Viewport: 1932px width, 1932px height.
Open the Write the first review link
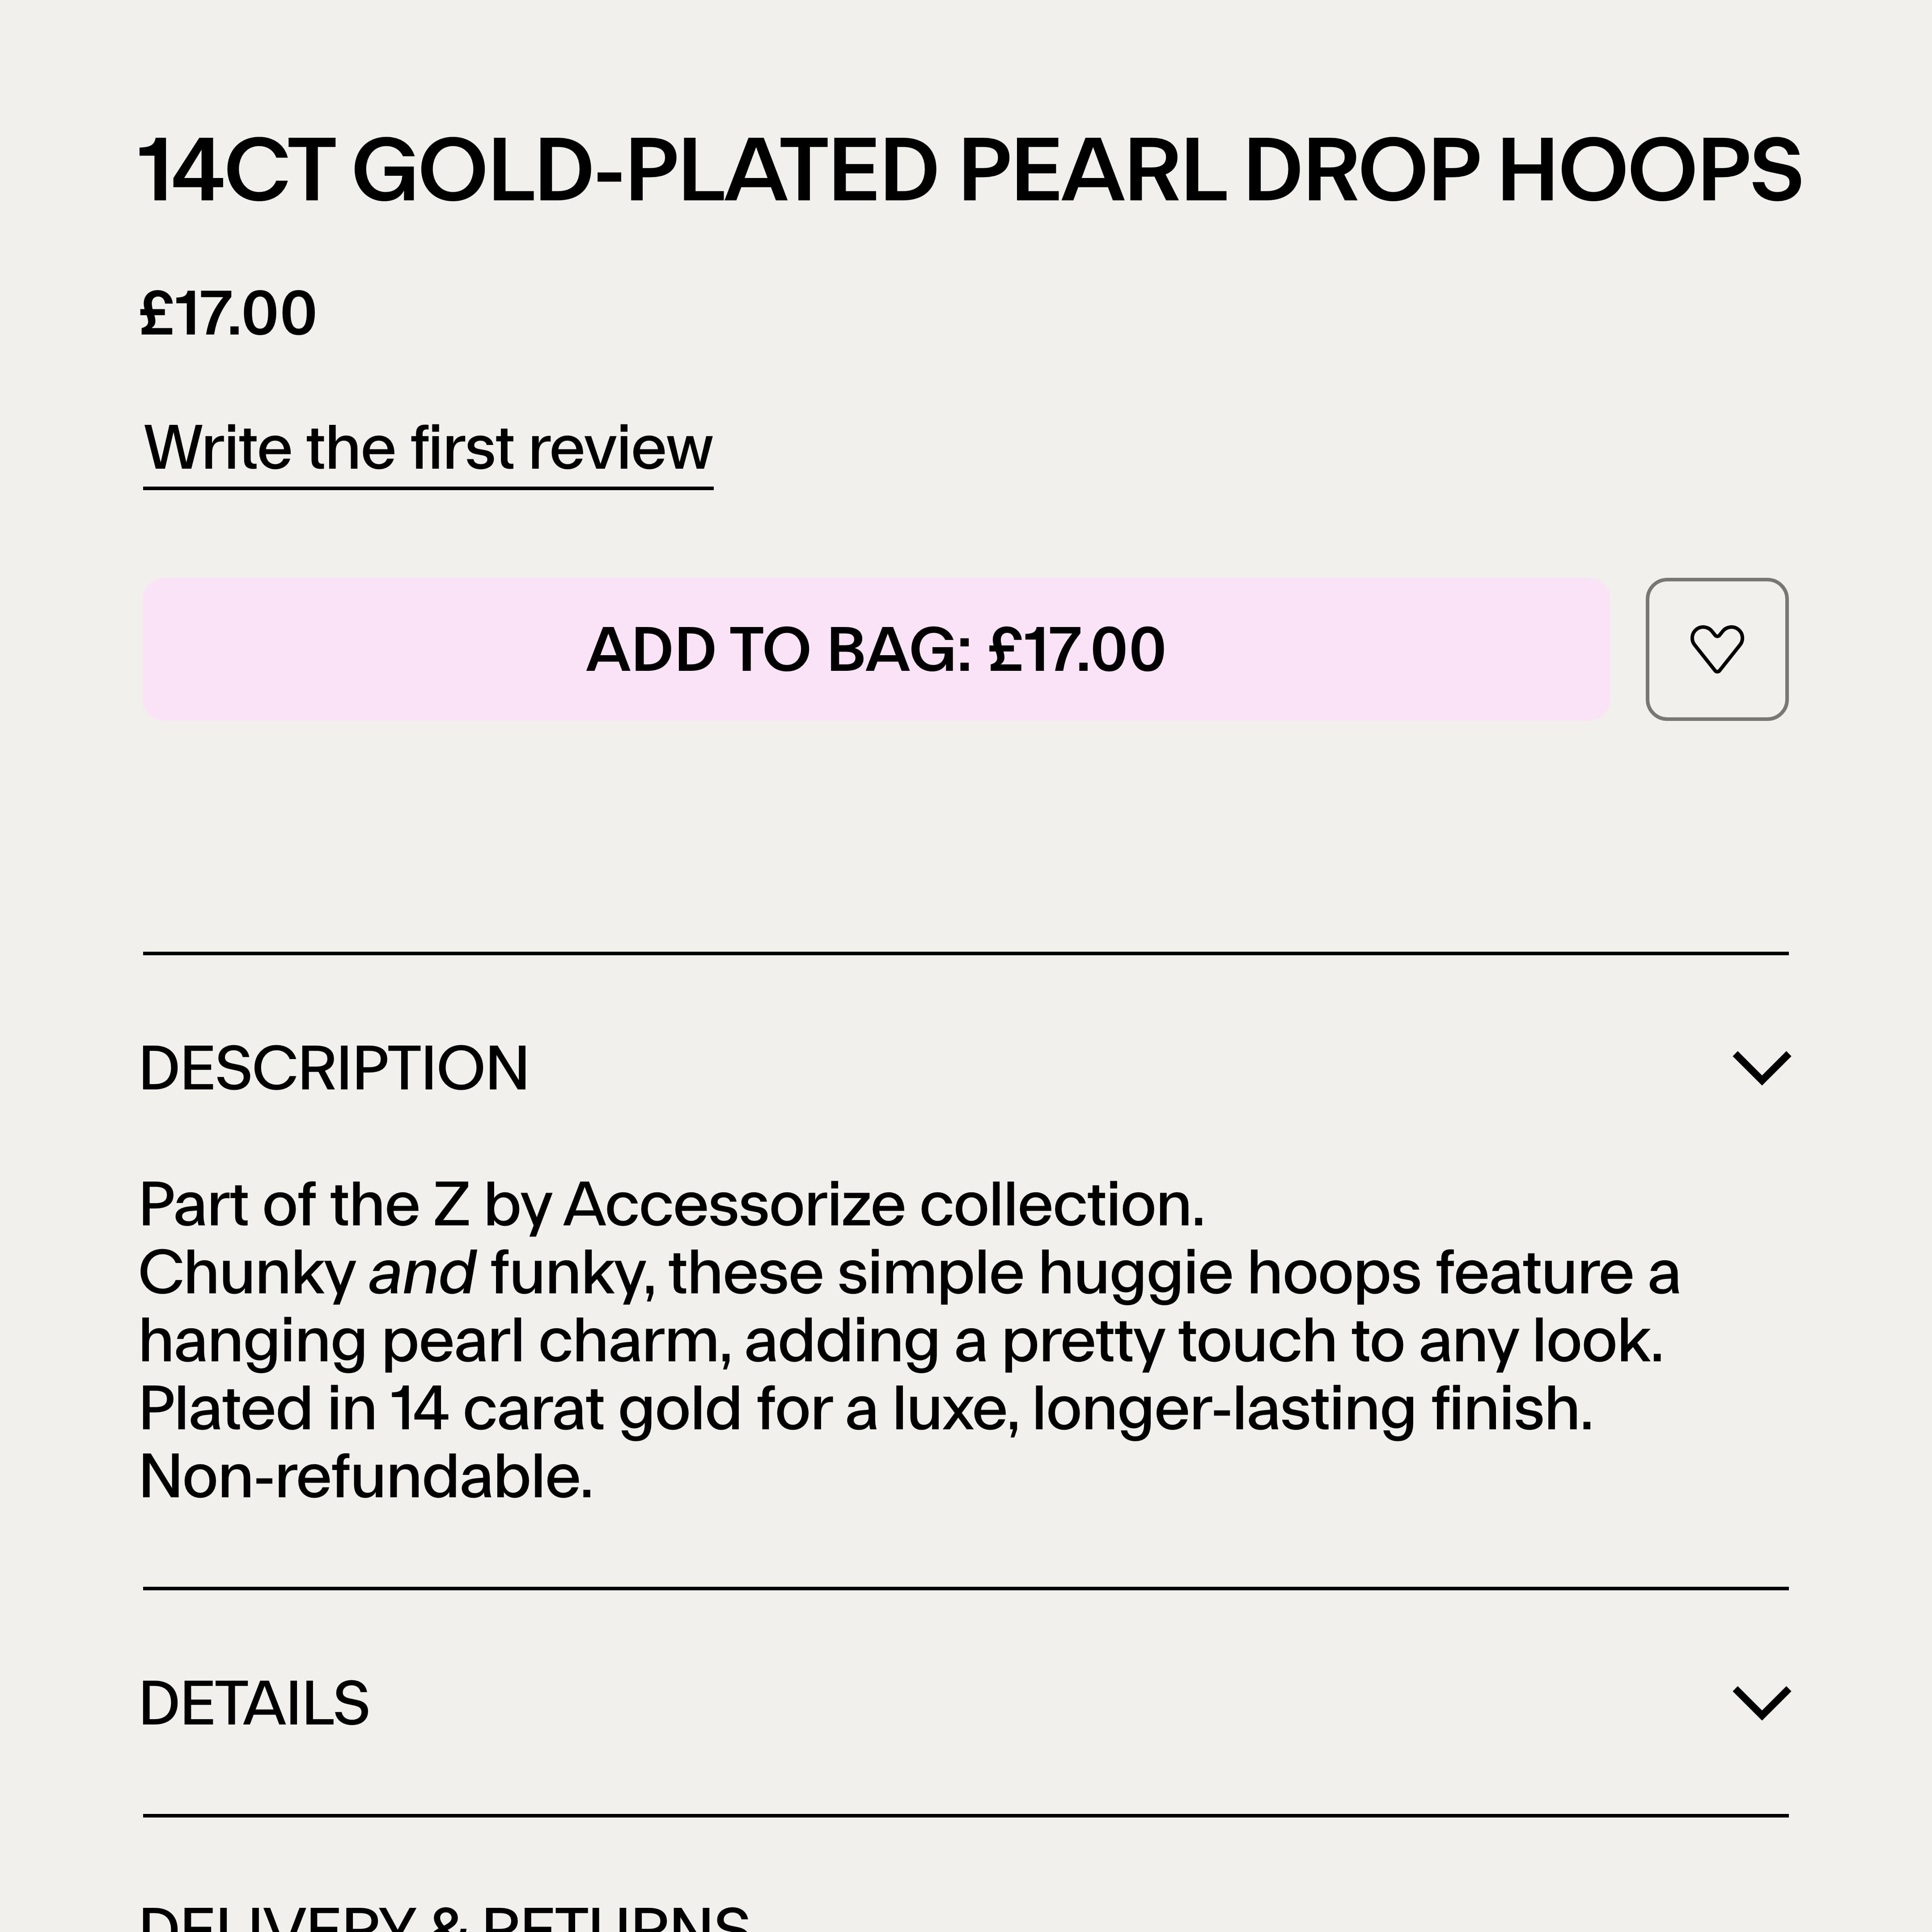point(428,448)
